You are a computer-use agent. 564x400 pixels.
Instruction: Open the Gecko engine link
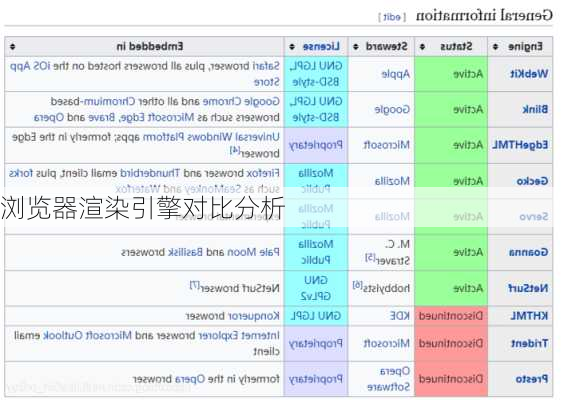click(x=532, y=181)
